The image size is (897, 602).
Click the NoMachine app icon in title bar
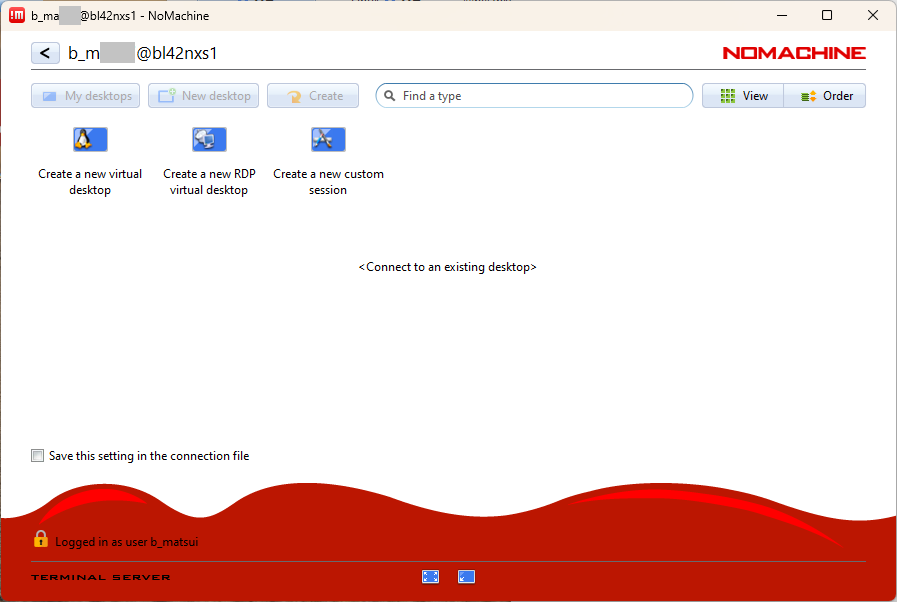pyautogui.click(x=17, y=15)
